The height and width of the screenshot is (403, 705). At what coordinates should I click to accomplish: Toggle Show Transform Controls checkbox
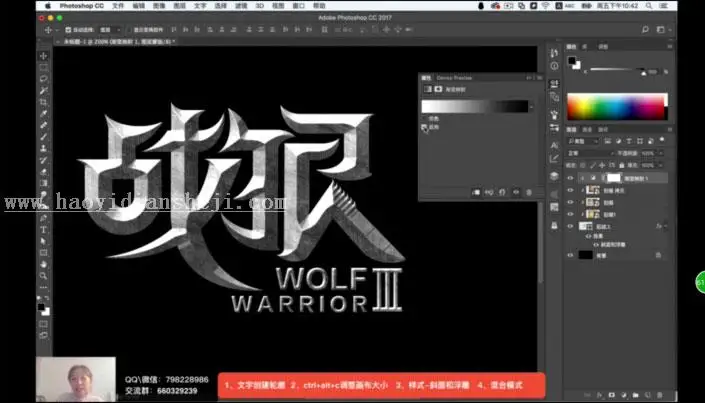(x=129, y=30)
